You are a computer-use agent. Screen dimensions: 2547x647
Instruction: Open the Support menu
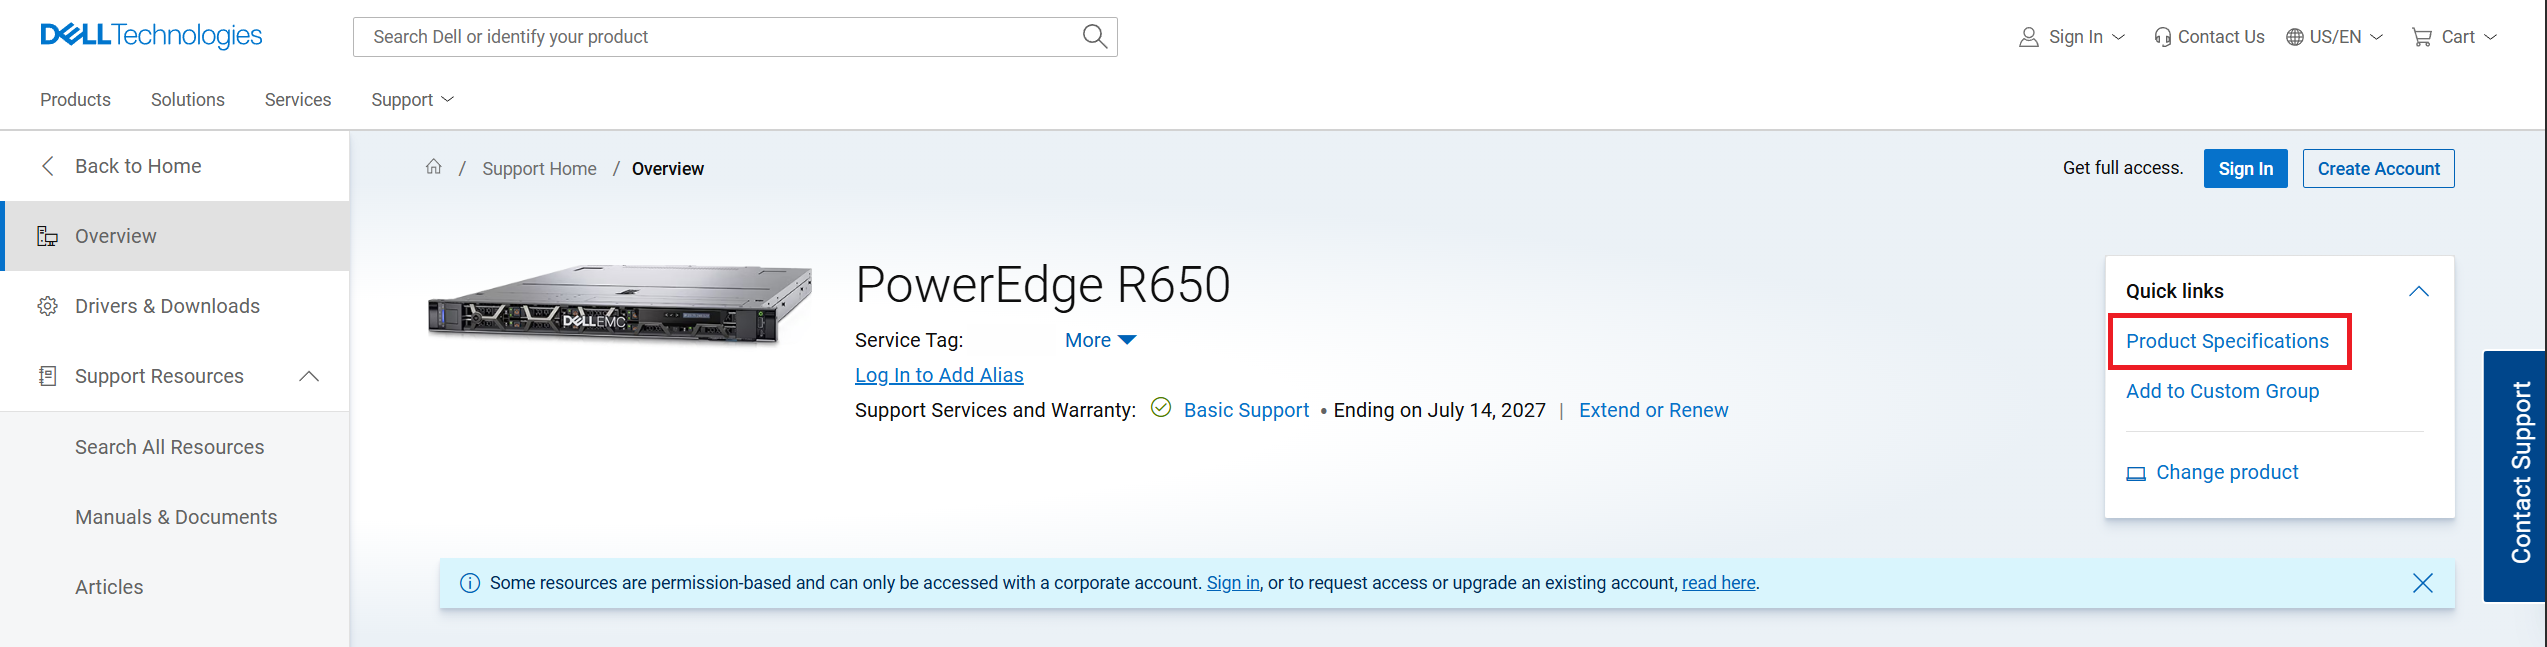coord(412,100)
